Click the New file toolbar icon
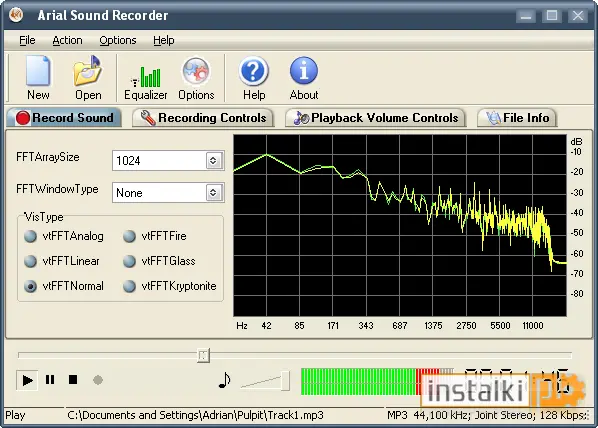The width and height of the screenshot is (598, 428). pos(38,71)
